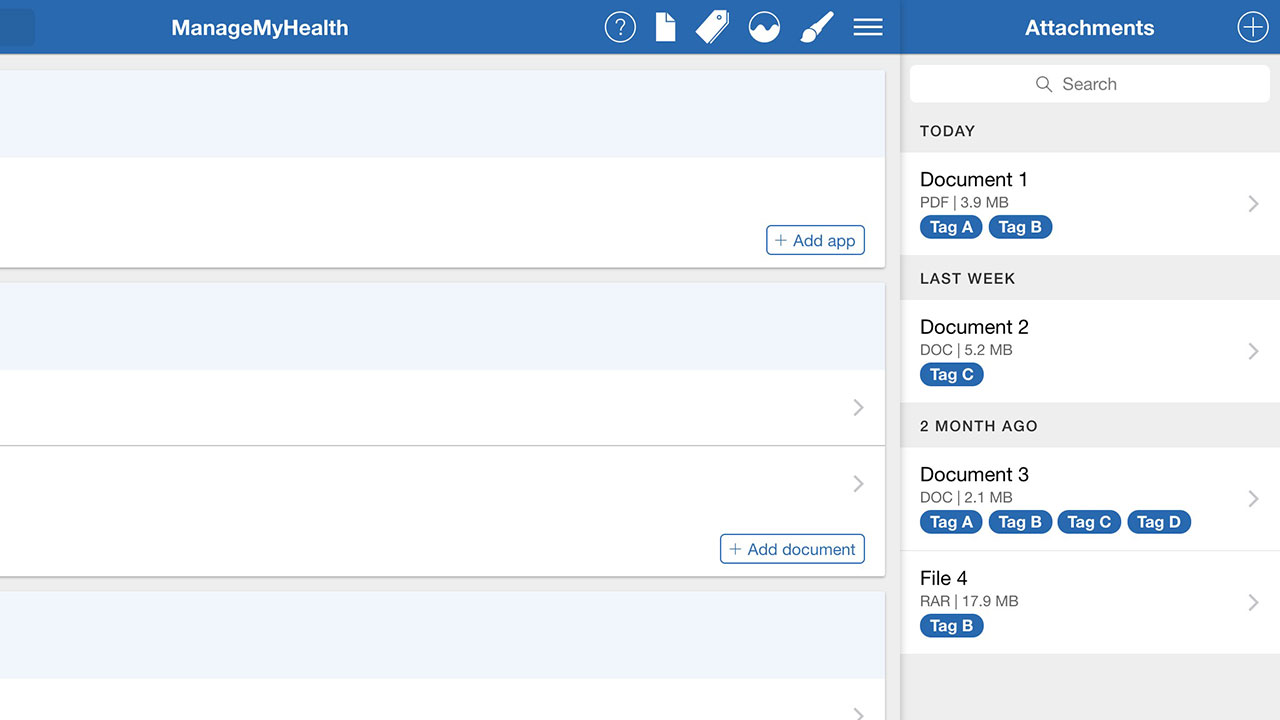Image resolution: width=1280 pixels, height=720 pixels.
Task: Expand Document 2 details chevron
Action: 1253,351
